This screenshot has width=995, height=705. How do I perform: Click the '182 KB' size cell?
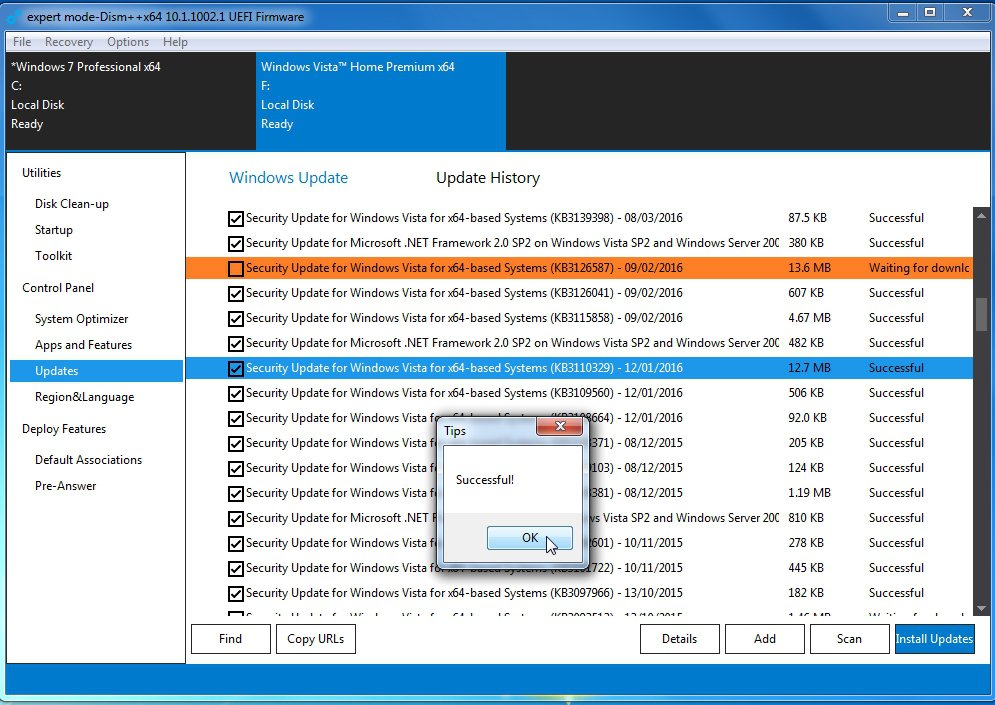[806, 593]
